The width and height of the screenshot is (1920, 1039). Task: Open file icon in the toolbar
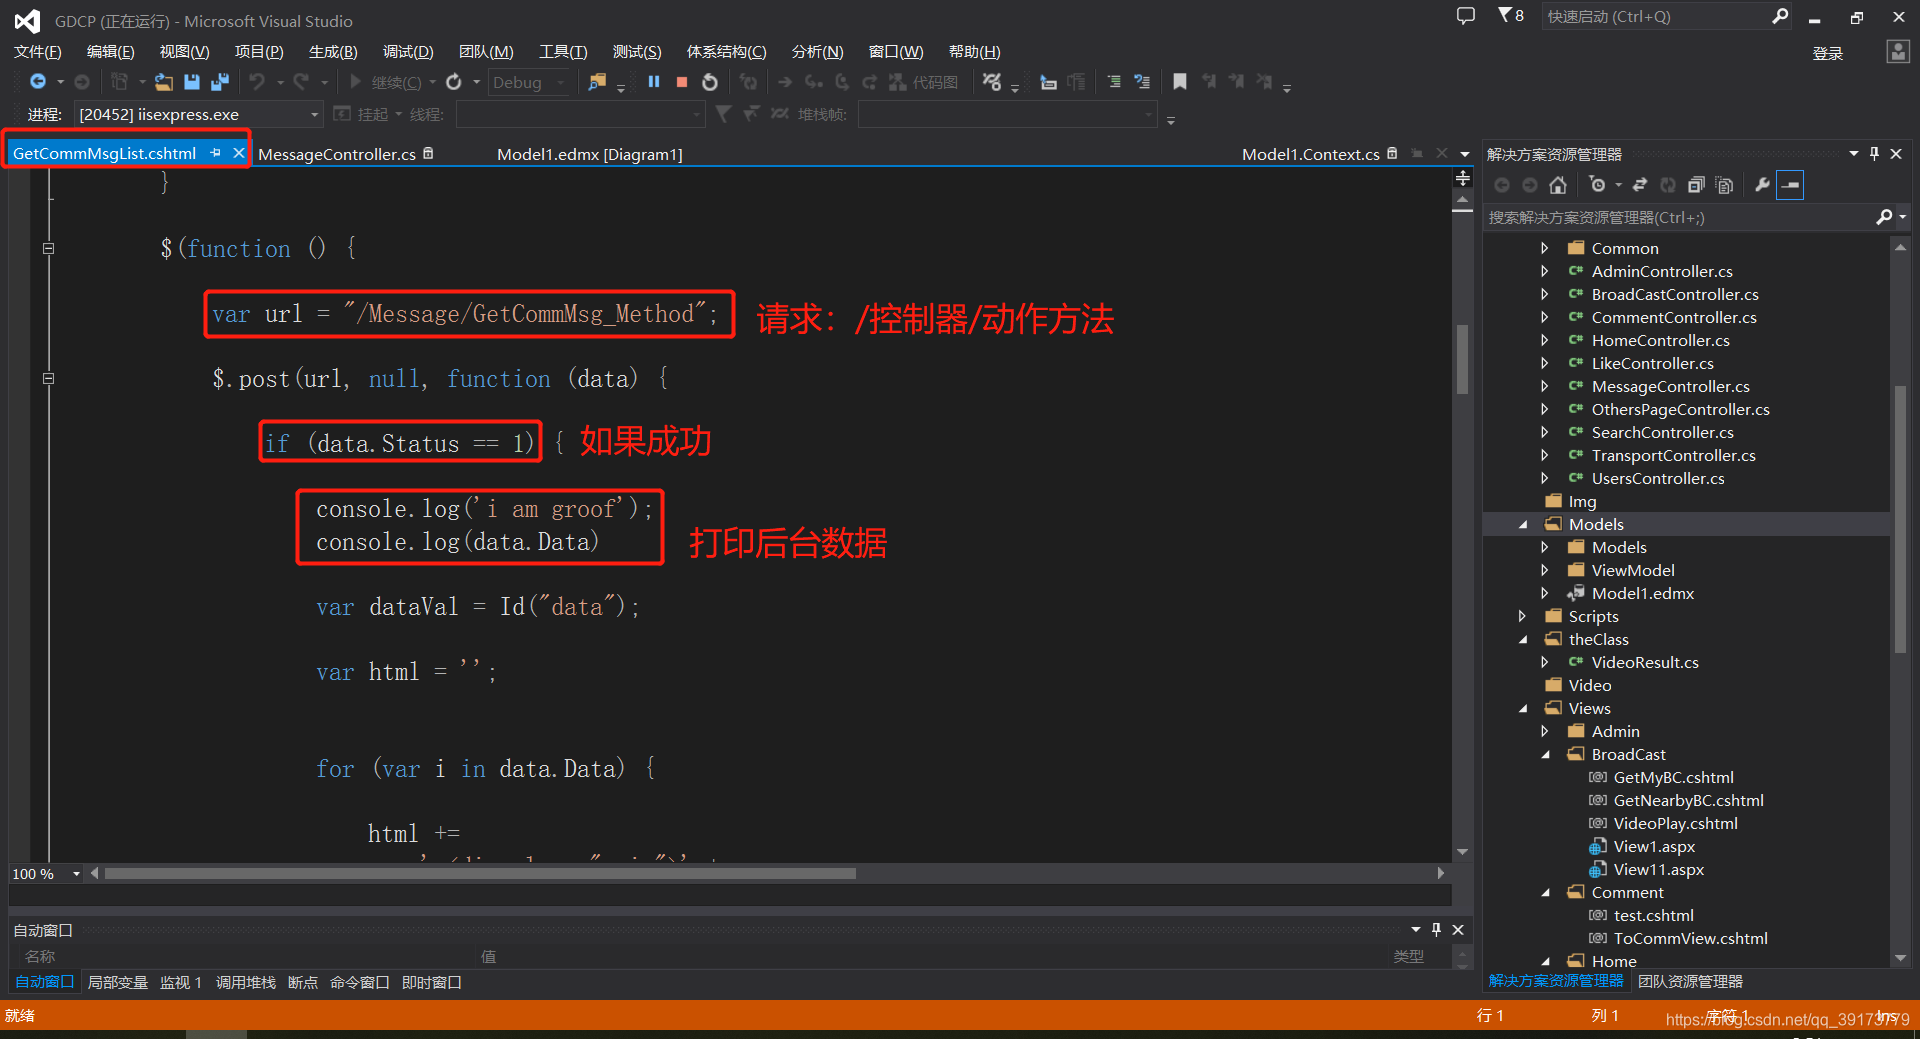pyautogui.click(x=164, y=82)
